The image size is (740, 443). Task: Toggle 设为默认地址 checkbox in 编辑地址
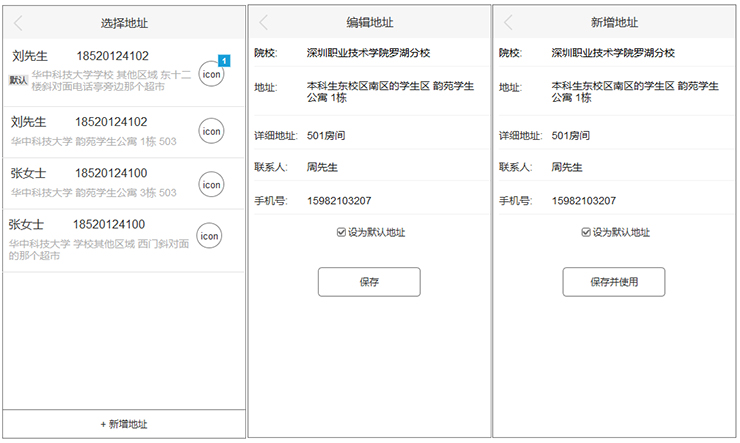[342, 232]
